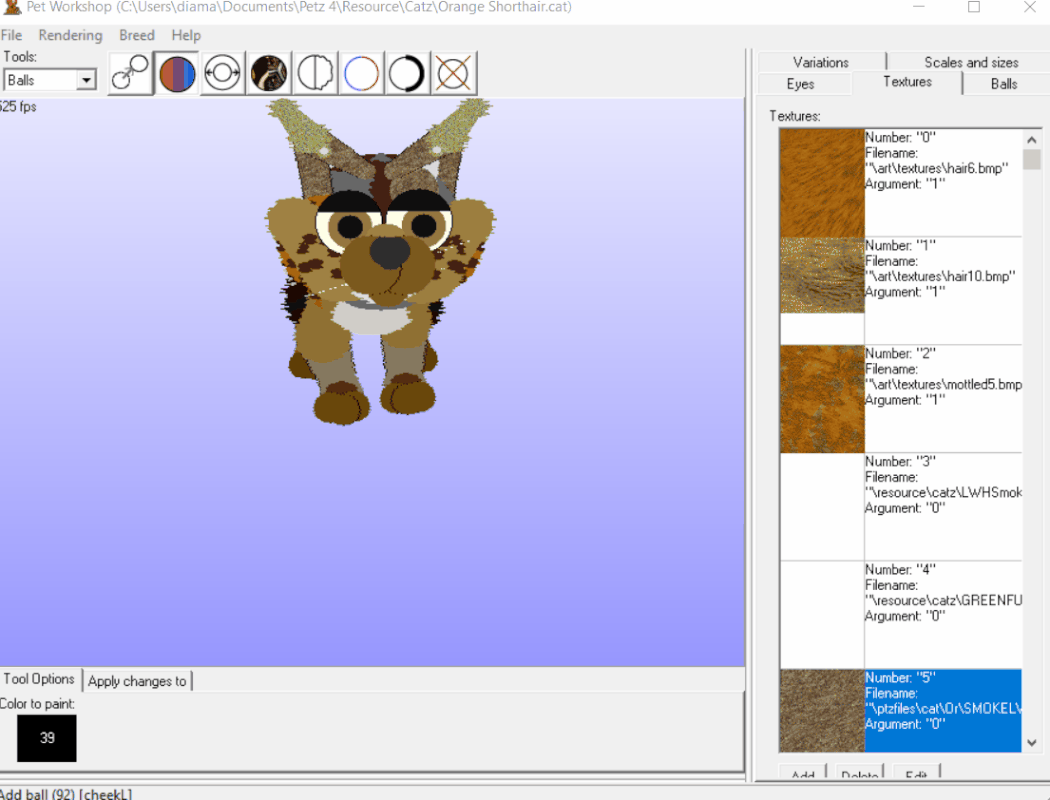Click the Add texture button

pos(802,775)
